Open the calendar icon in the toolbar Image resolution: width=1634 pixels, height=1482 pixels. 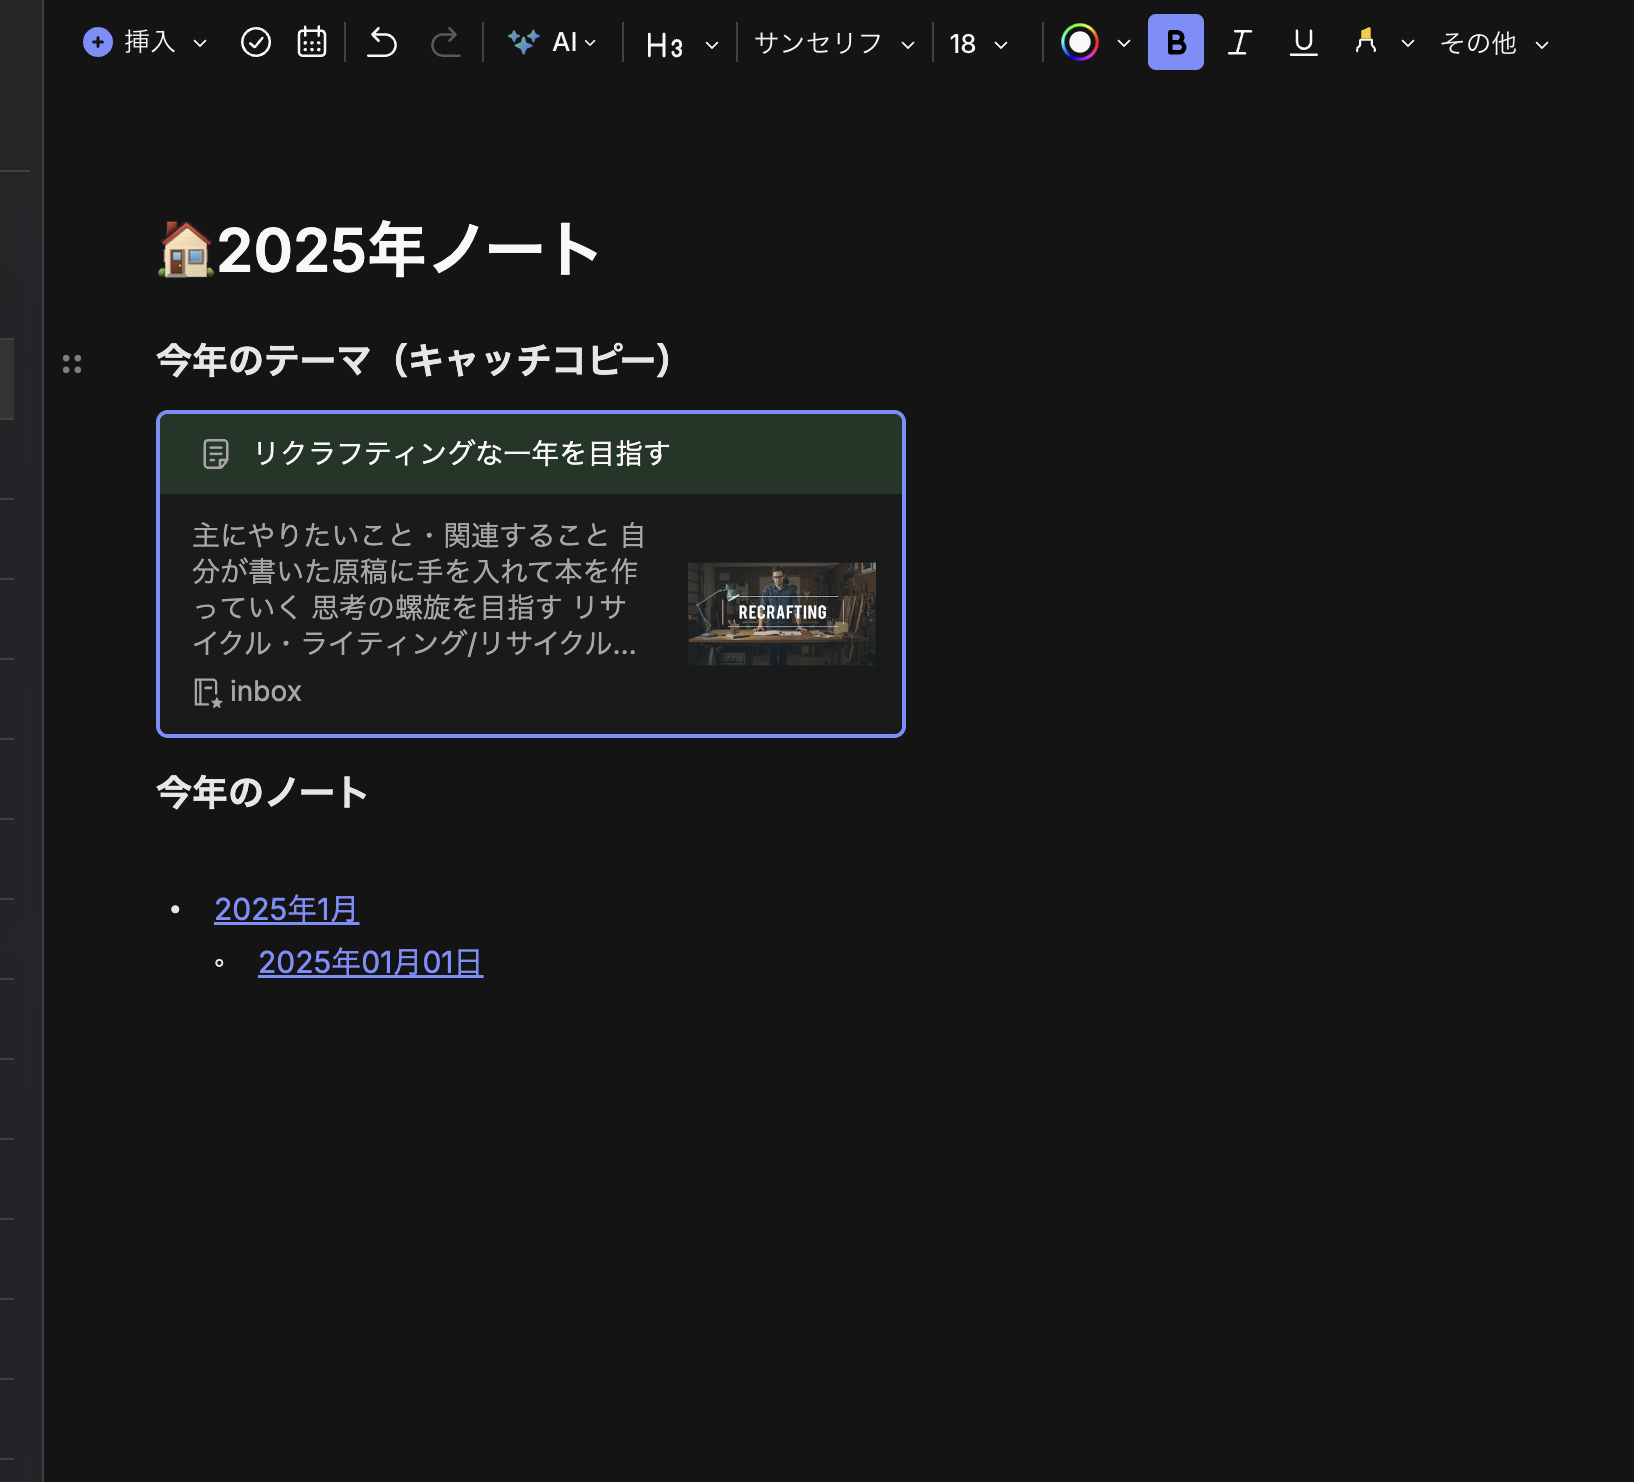pos(311,41)
